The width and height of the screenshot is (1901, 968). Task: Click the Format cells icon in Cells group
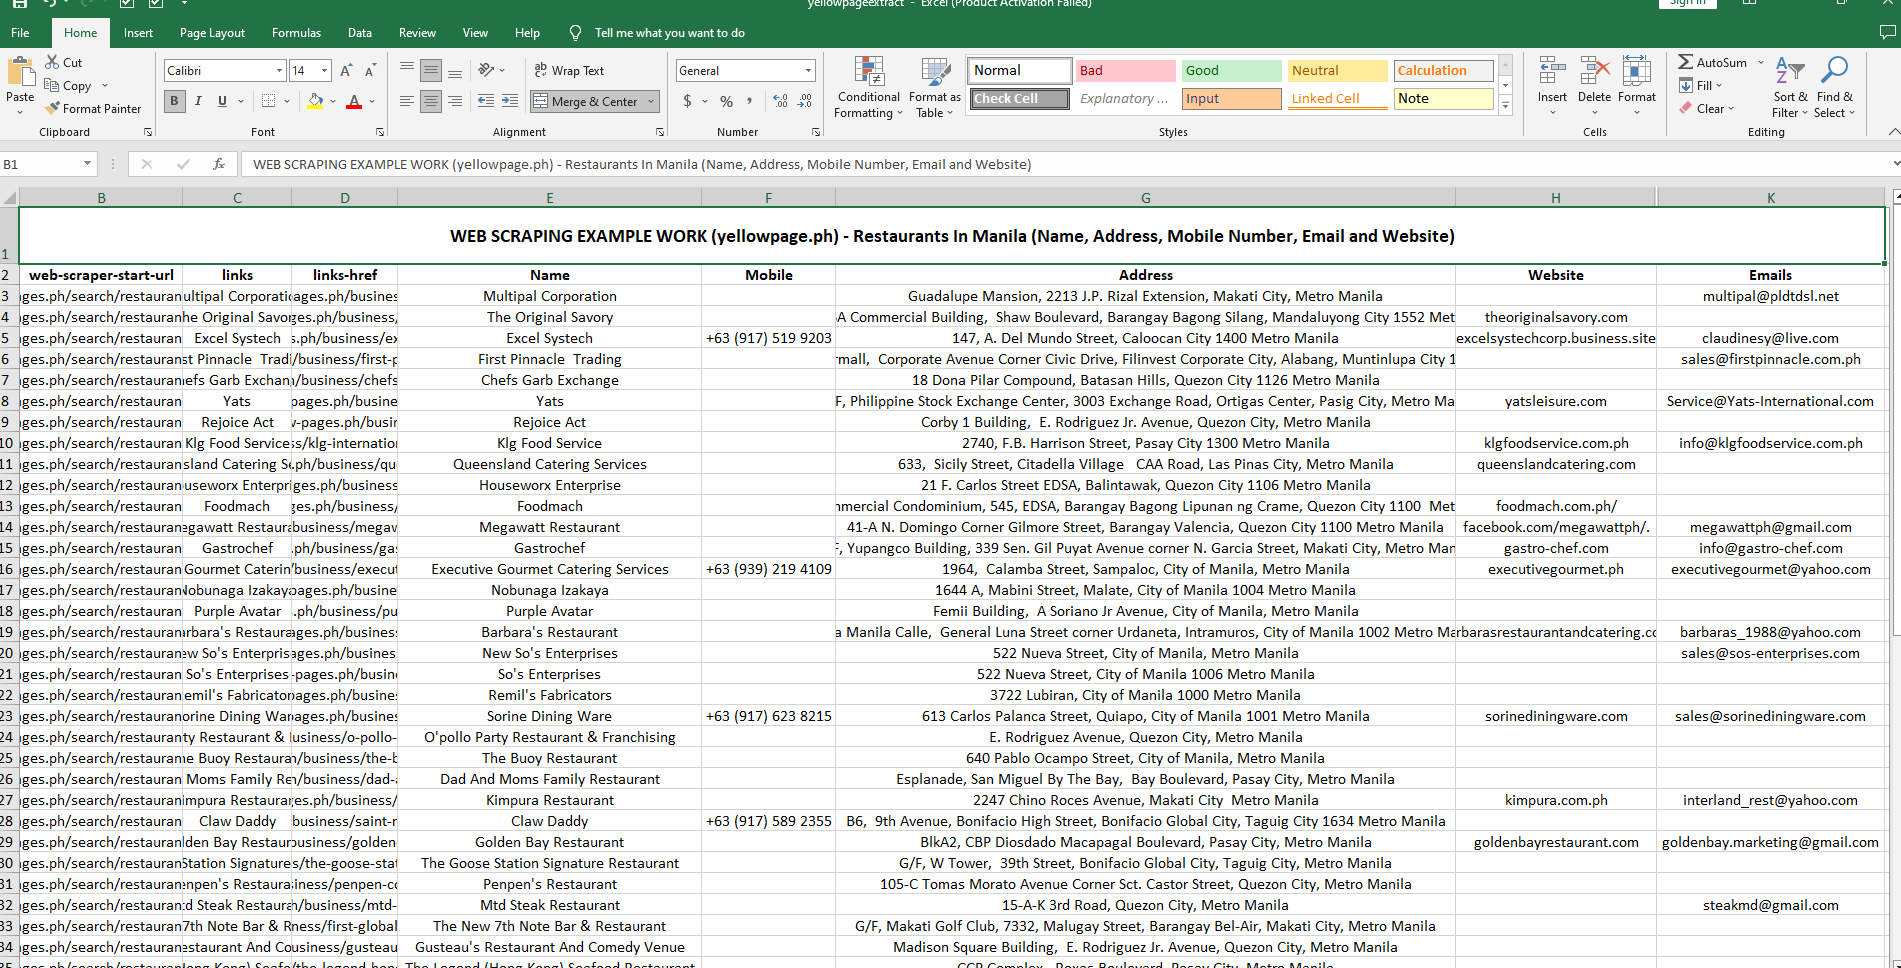[1636, 72]
